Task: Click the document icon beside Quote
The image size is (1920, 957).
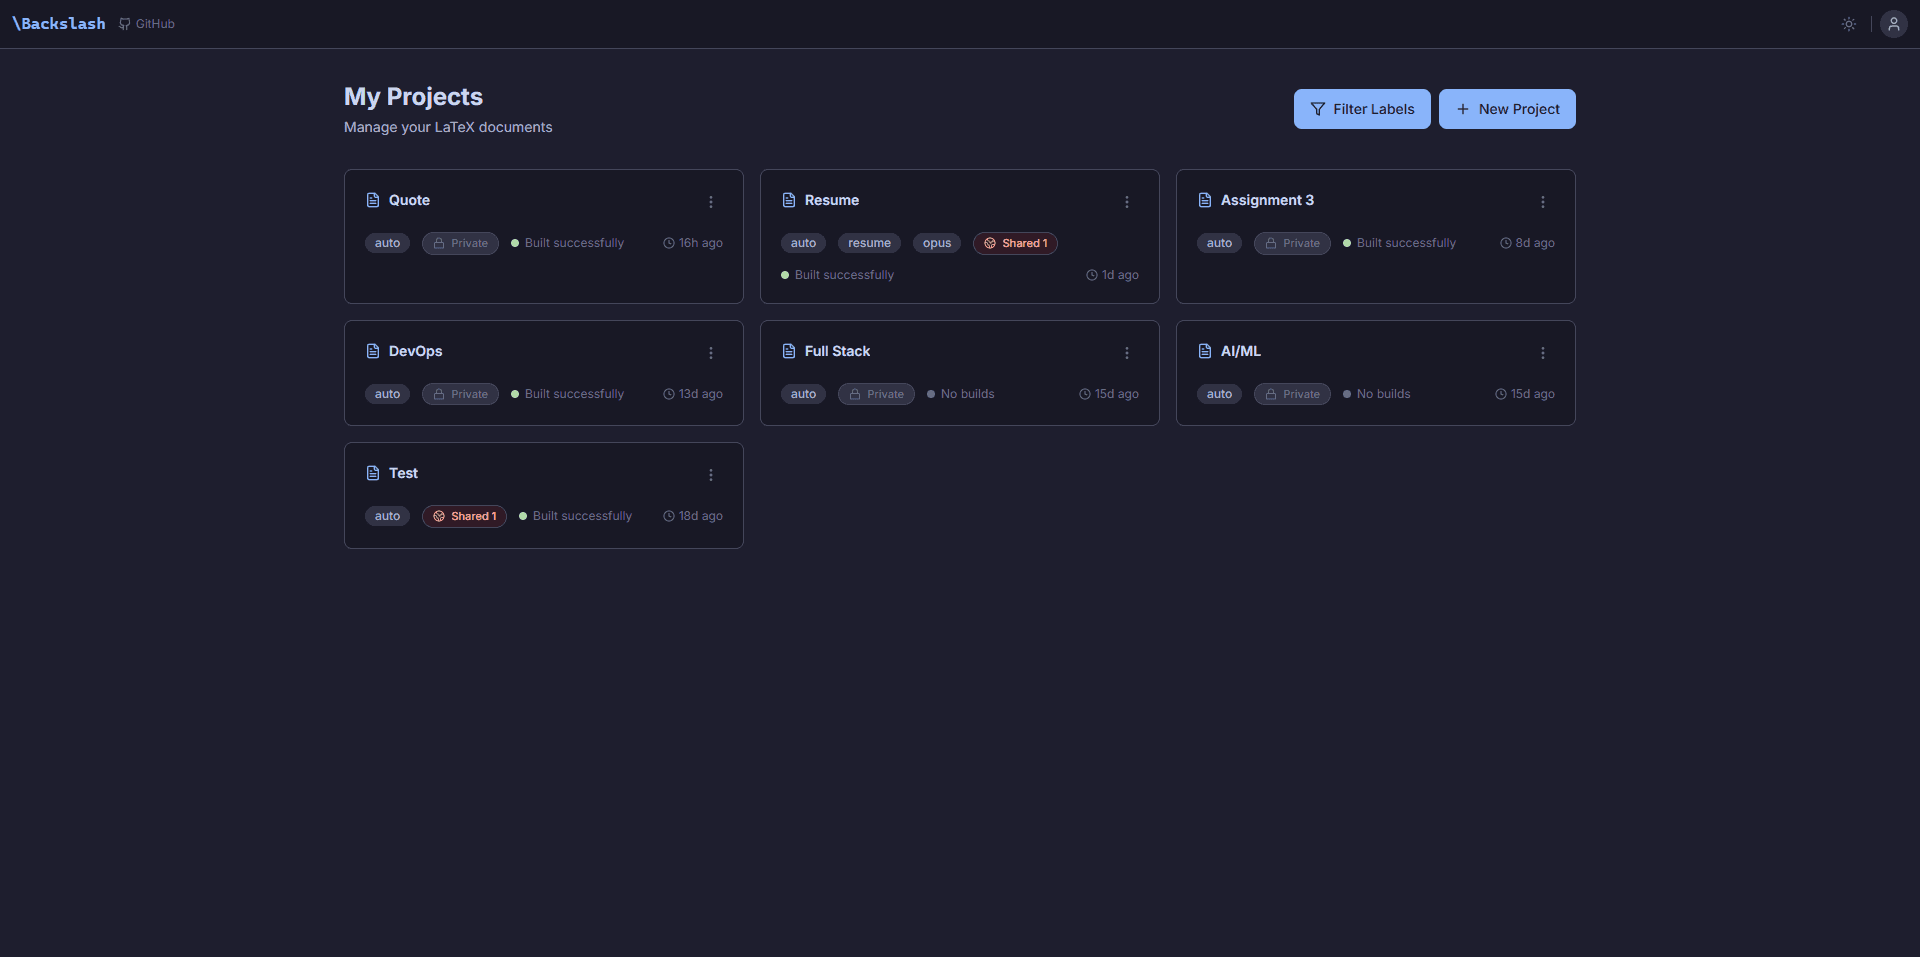Action: coord(373,200)
